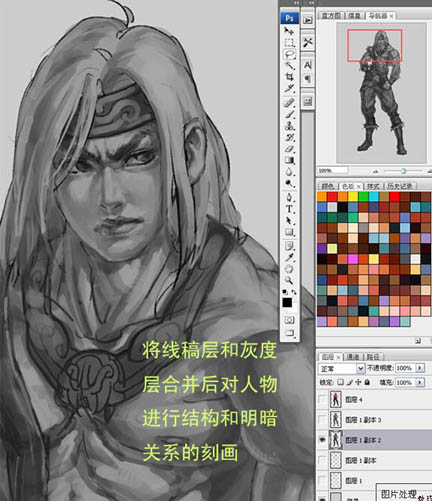Viewport: 432px width, 501px height.
Task: Select the Hand tool
Action: [x=289, y=269]
